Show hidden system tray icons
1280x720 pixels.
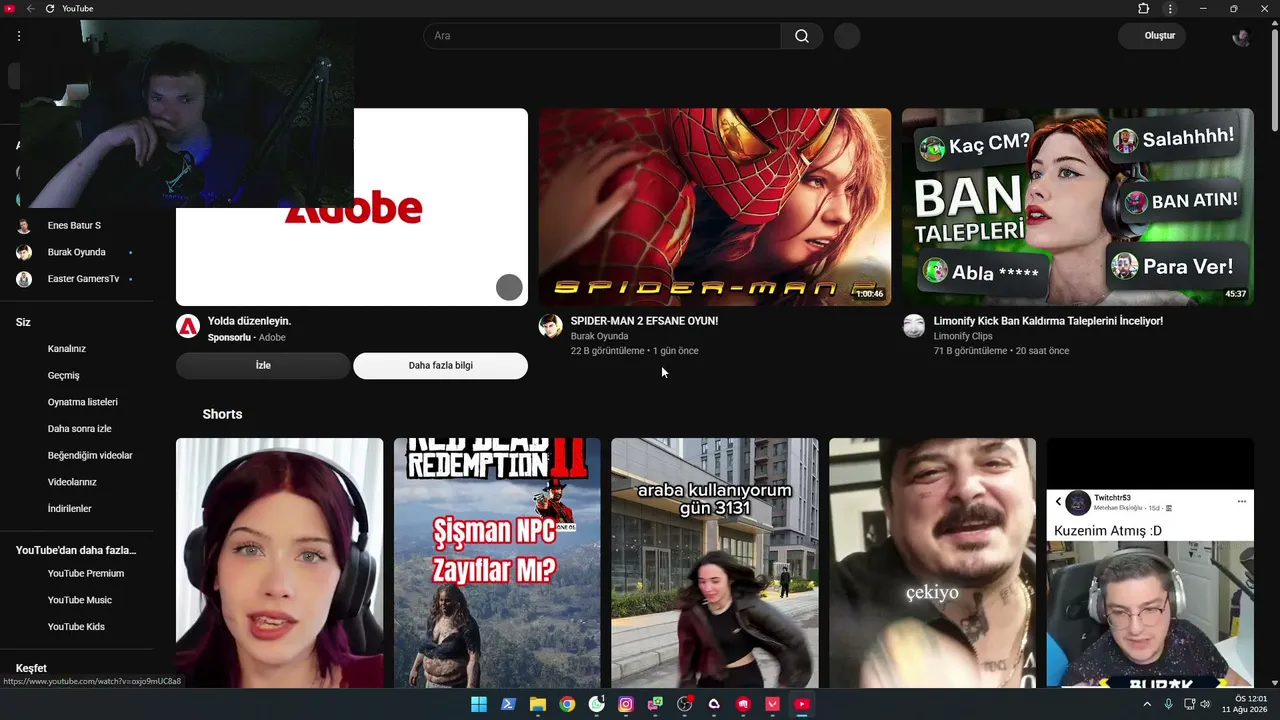pos(1146,704)
